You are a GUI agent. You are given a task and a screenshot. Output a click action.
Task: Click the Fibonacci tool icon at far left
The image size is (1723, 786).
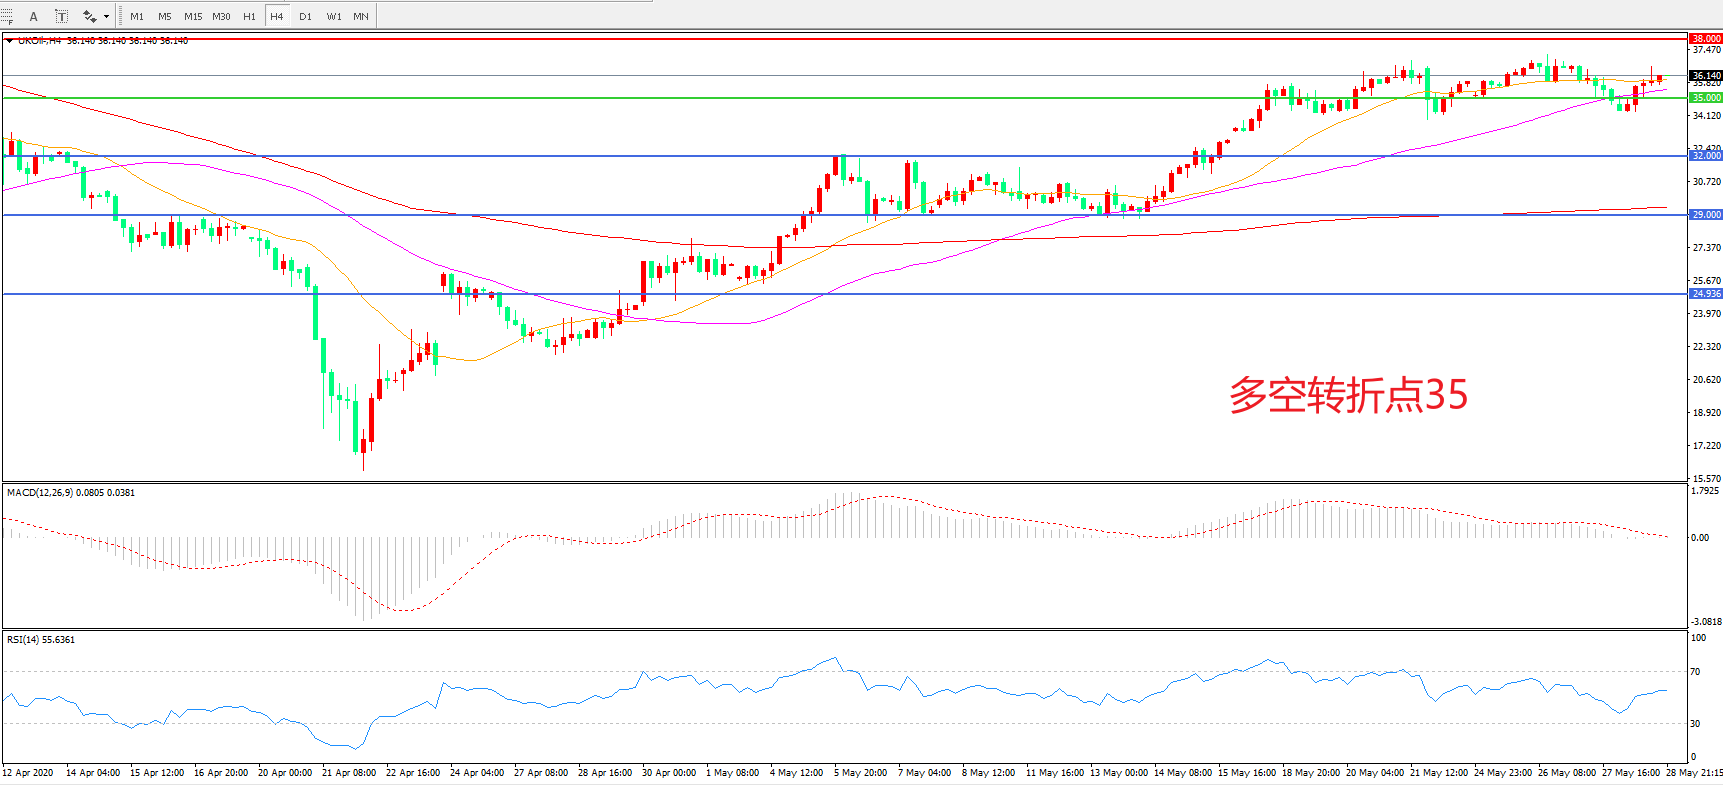click(x=7, y=16)
